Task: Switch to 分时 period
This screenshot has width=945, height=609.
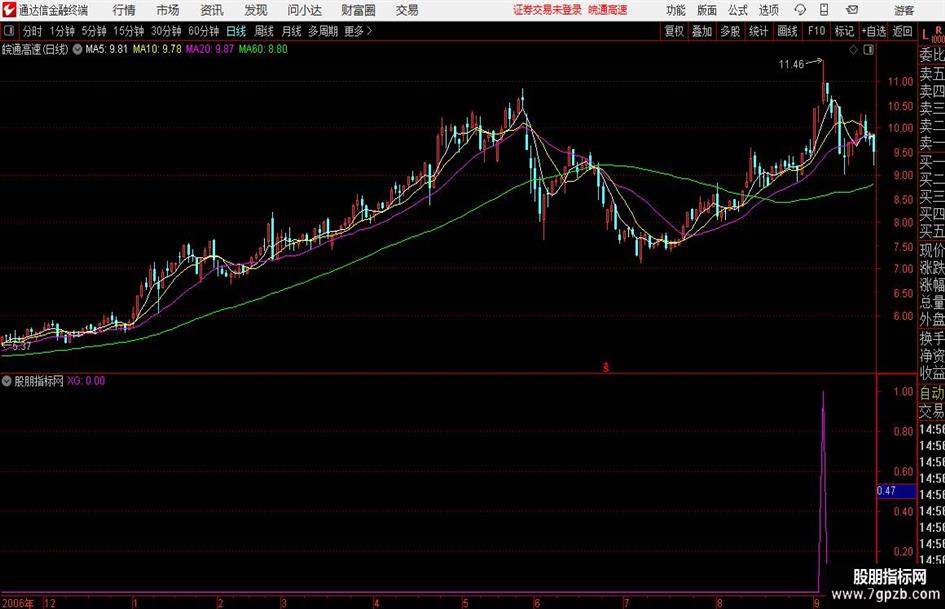Action: click(32, 31)
